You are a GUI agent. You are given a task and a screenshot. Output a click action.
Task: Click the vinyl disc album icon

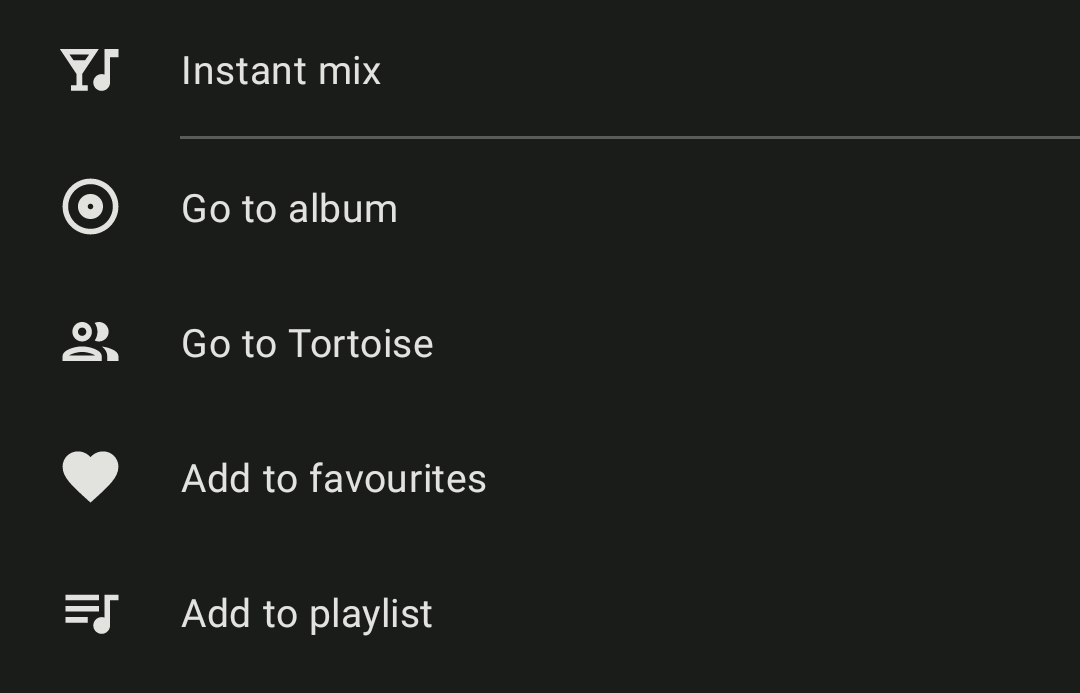90,207
